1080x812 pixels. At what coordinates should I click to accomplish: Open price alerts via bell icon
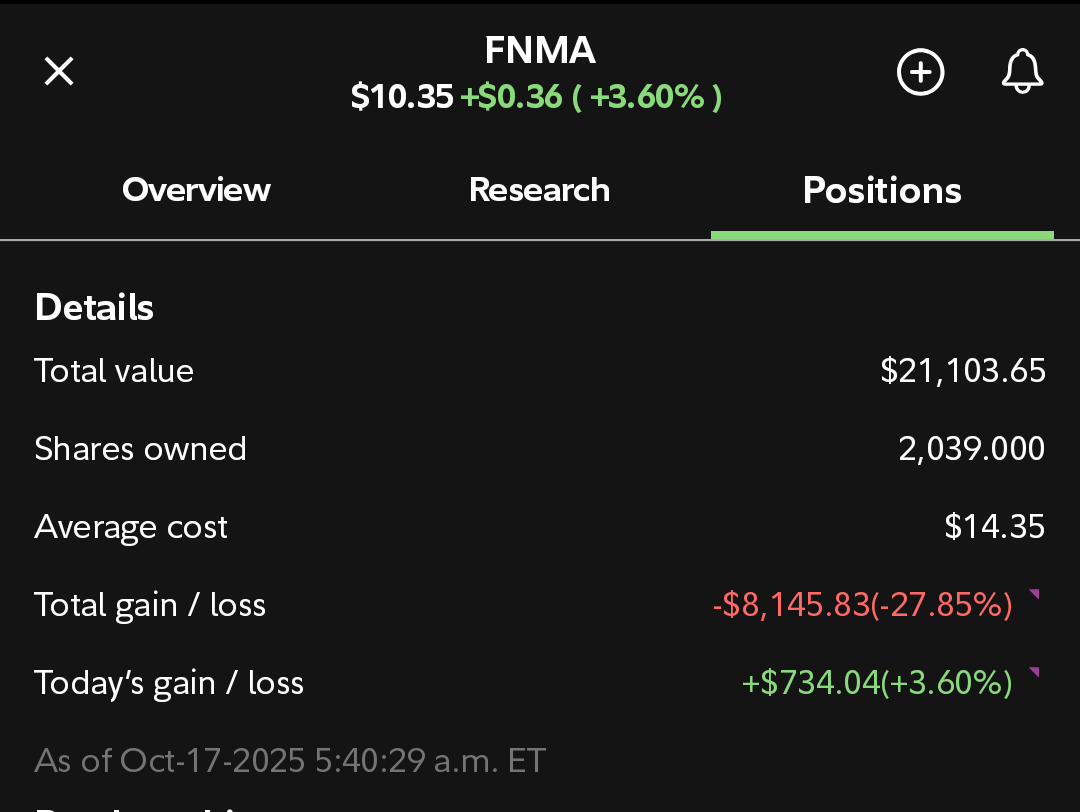[x=1022, y=72]
